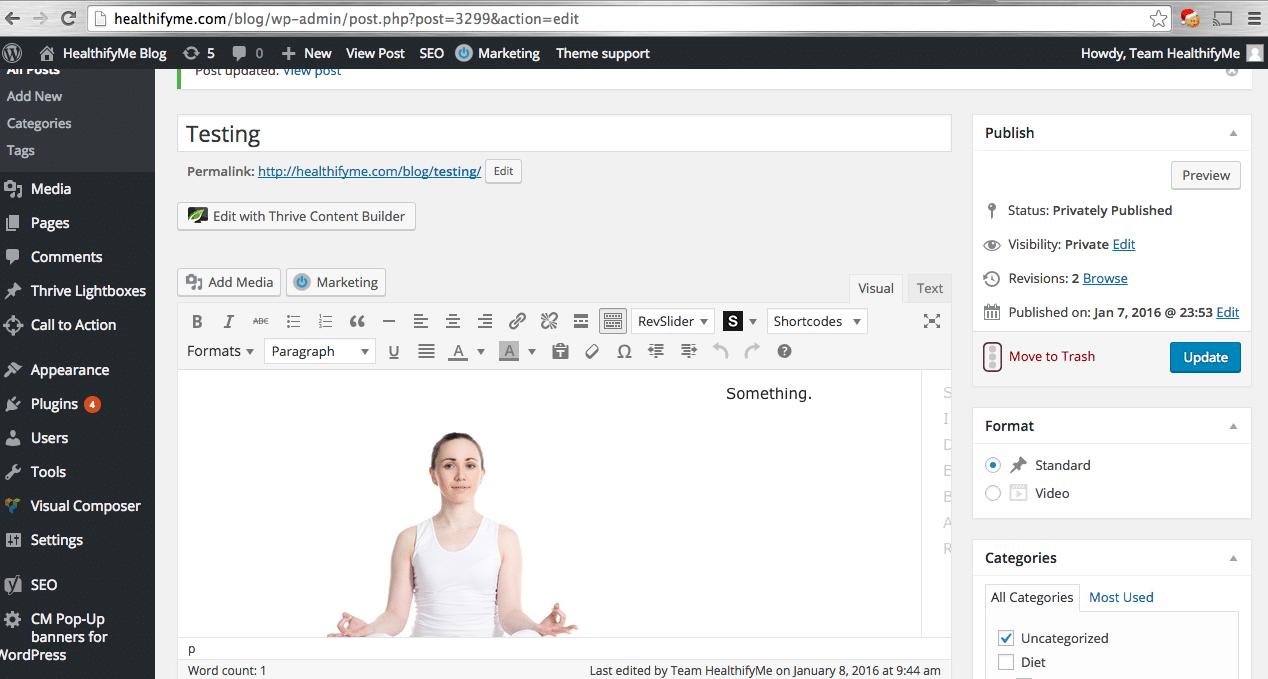Switch to the Text editor tab

[x=929, y=288]
